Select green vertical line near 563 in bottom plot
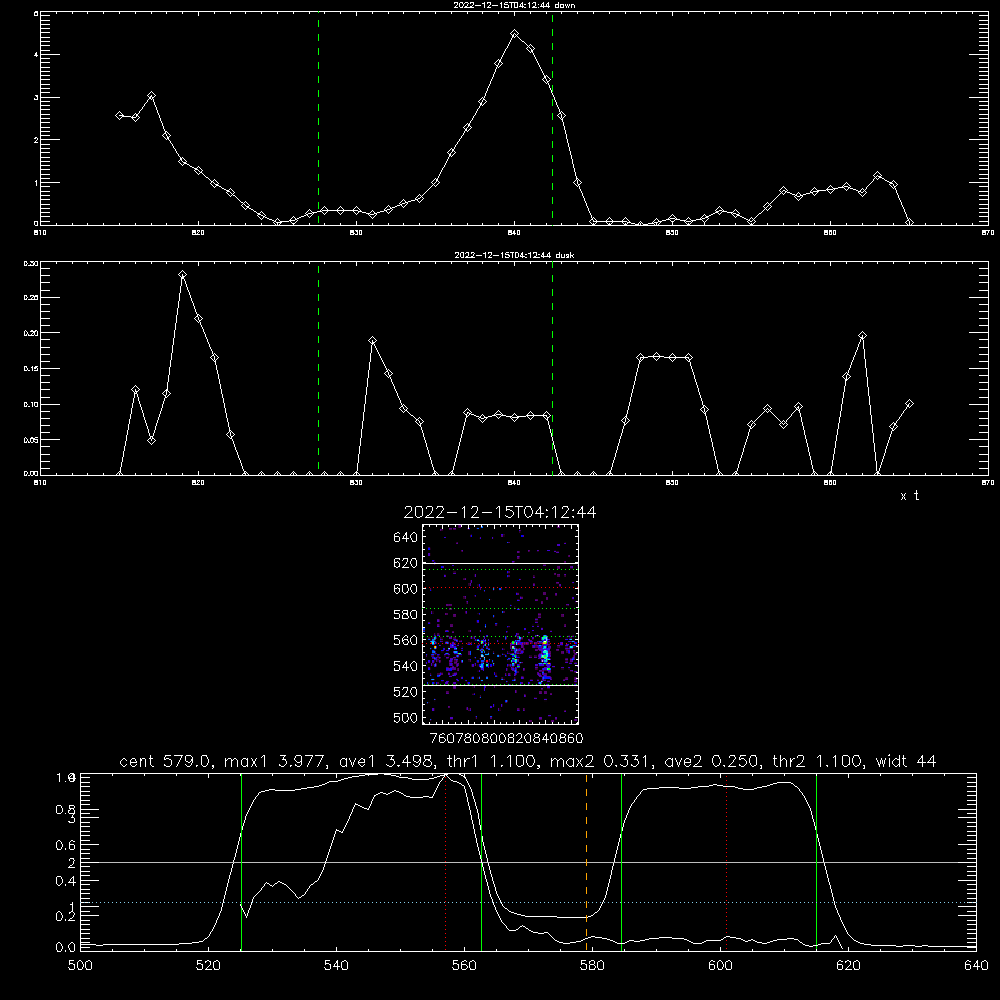This screenshot has height=1000, width=1000. tap(482, 862)
